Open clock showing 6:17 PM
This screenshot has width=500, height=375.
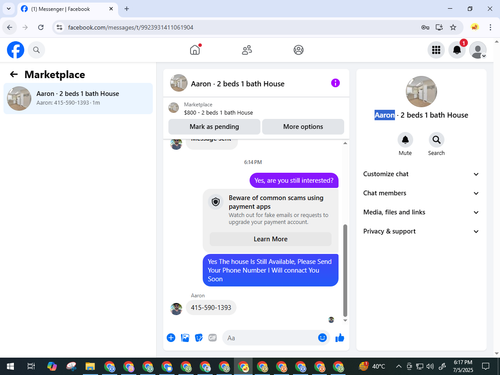(463, 366)
